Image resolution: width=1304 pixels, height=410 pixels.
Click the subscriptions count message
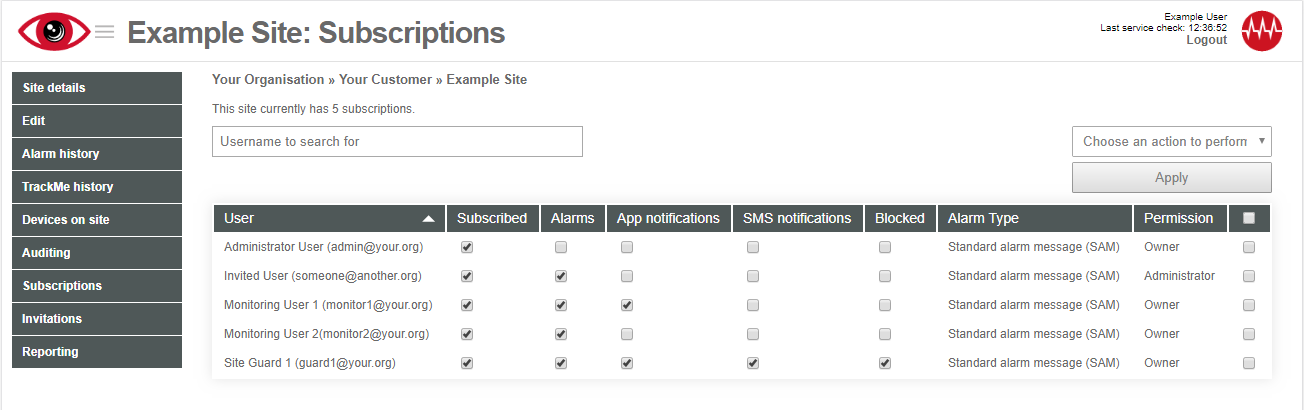coord(313,108)
